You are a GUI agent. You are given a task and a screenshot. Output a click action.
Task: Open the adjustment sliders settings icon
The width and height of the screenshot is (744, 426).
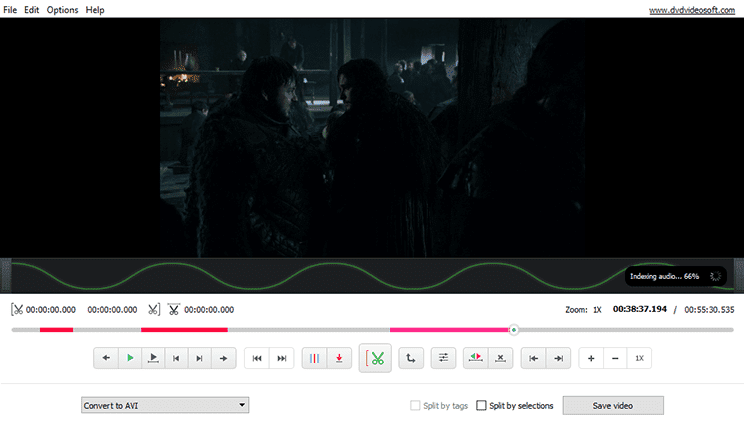[x=443, y=358]
